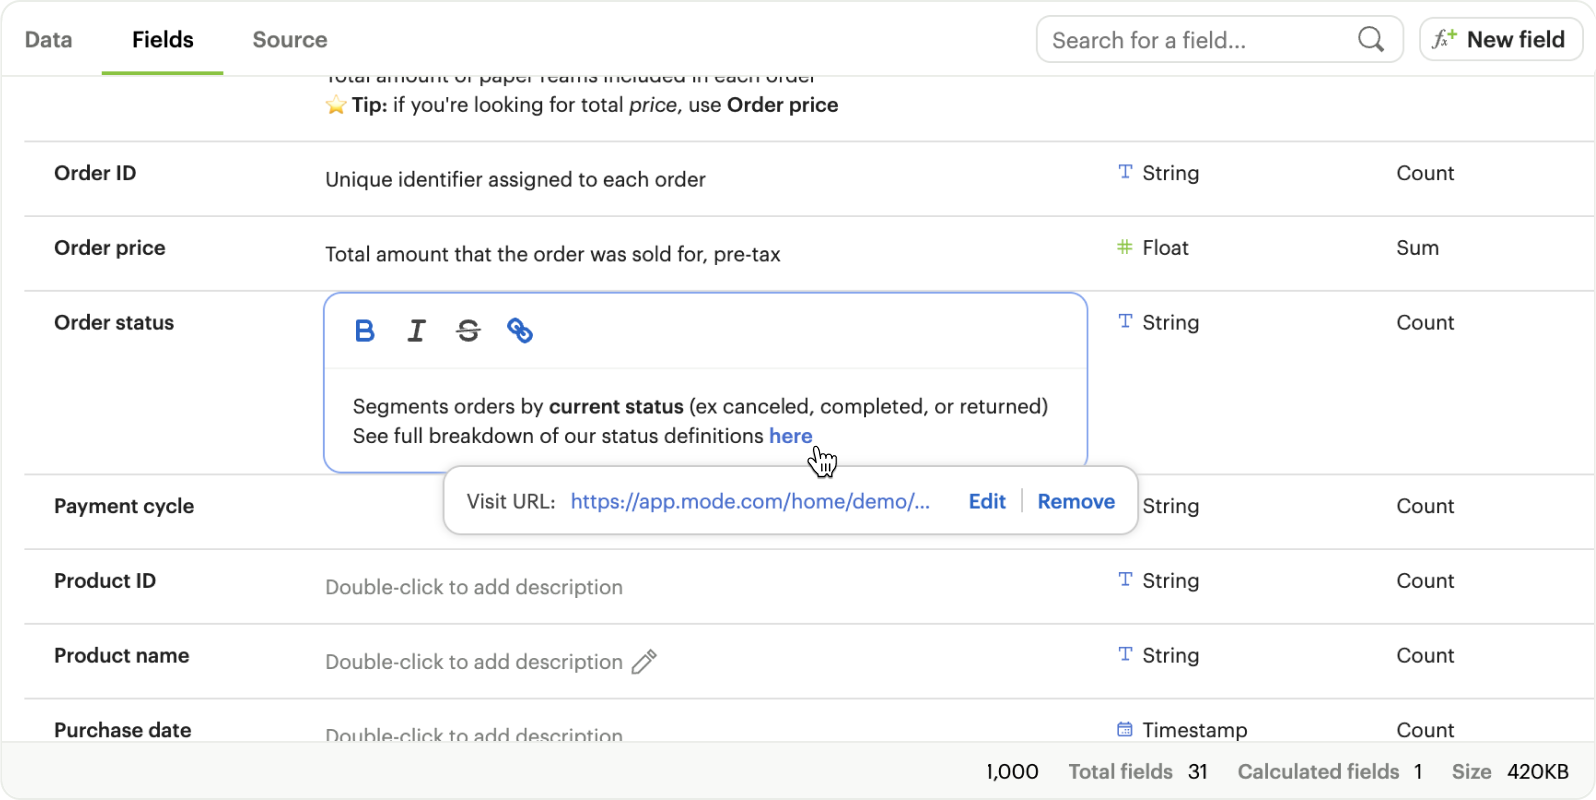Insert a link using the chain icon

520,331
